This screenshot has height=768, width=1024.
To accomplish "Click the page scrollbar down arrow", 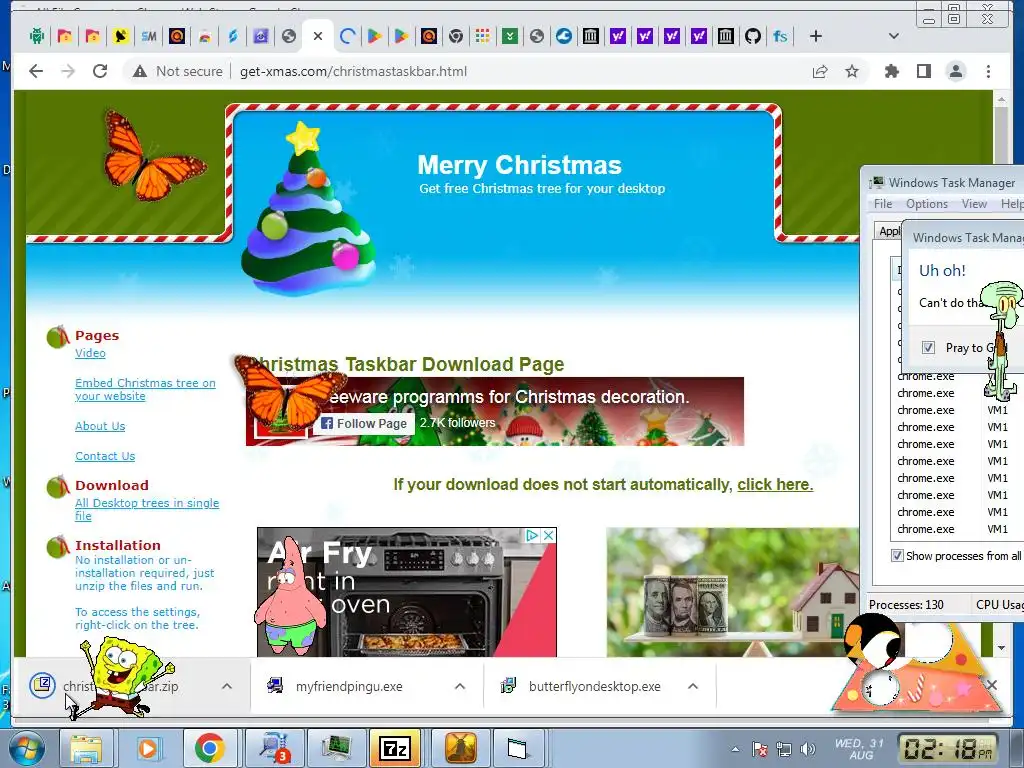I will click(1000, 648).
